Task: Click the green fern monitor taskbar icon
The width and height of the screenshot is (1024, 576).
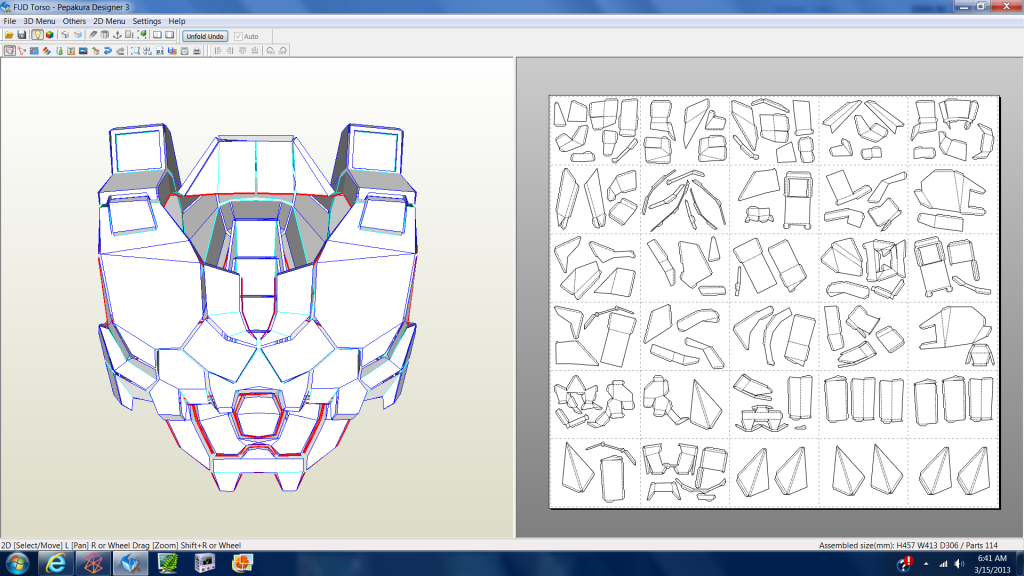Action: [168, 563]
